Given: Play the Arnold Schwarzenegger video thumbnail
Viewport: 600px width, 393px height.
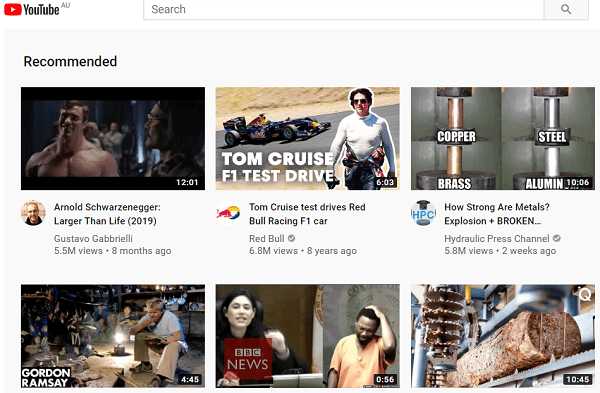Looking at the screenshot, I should [113, 139].
